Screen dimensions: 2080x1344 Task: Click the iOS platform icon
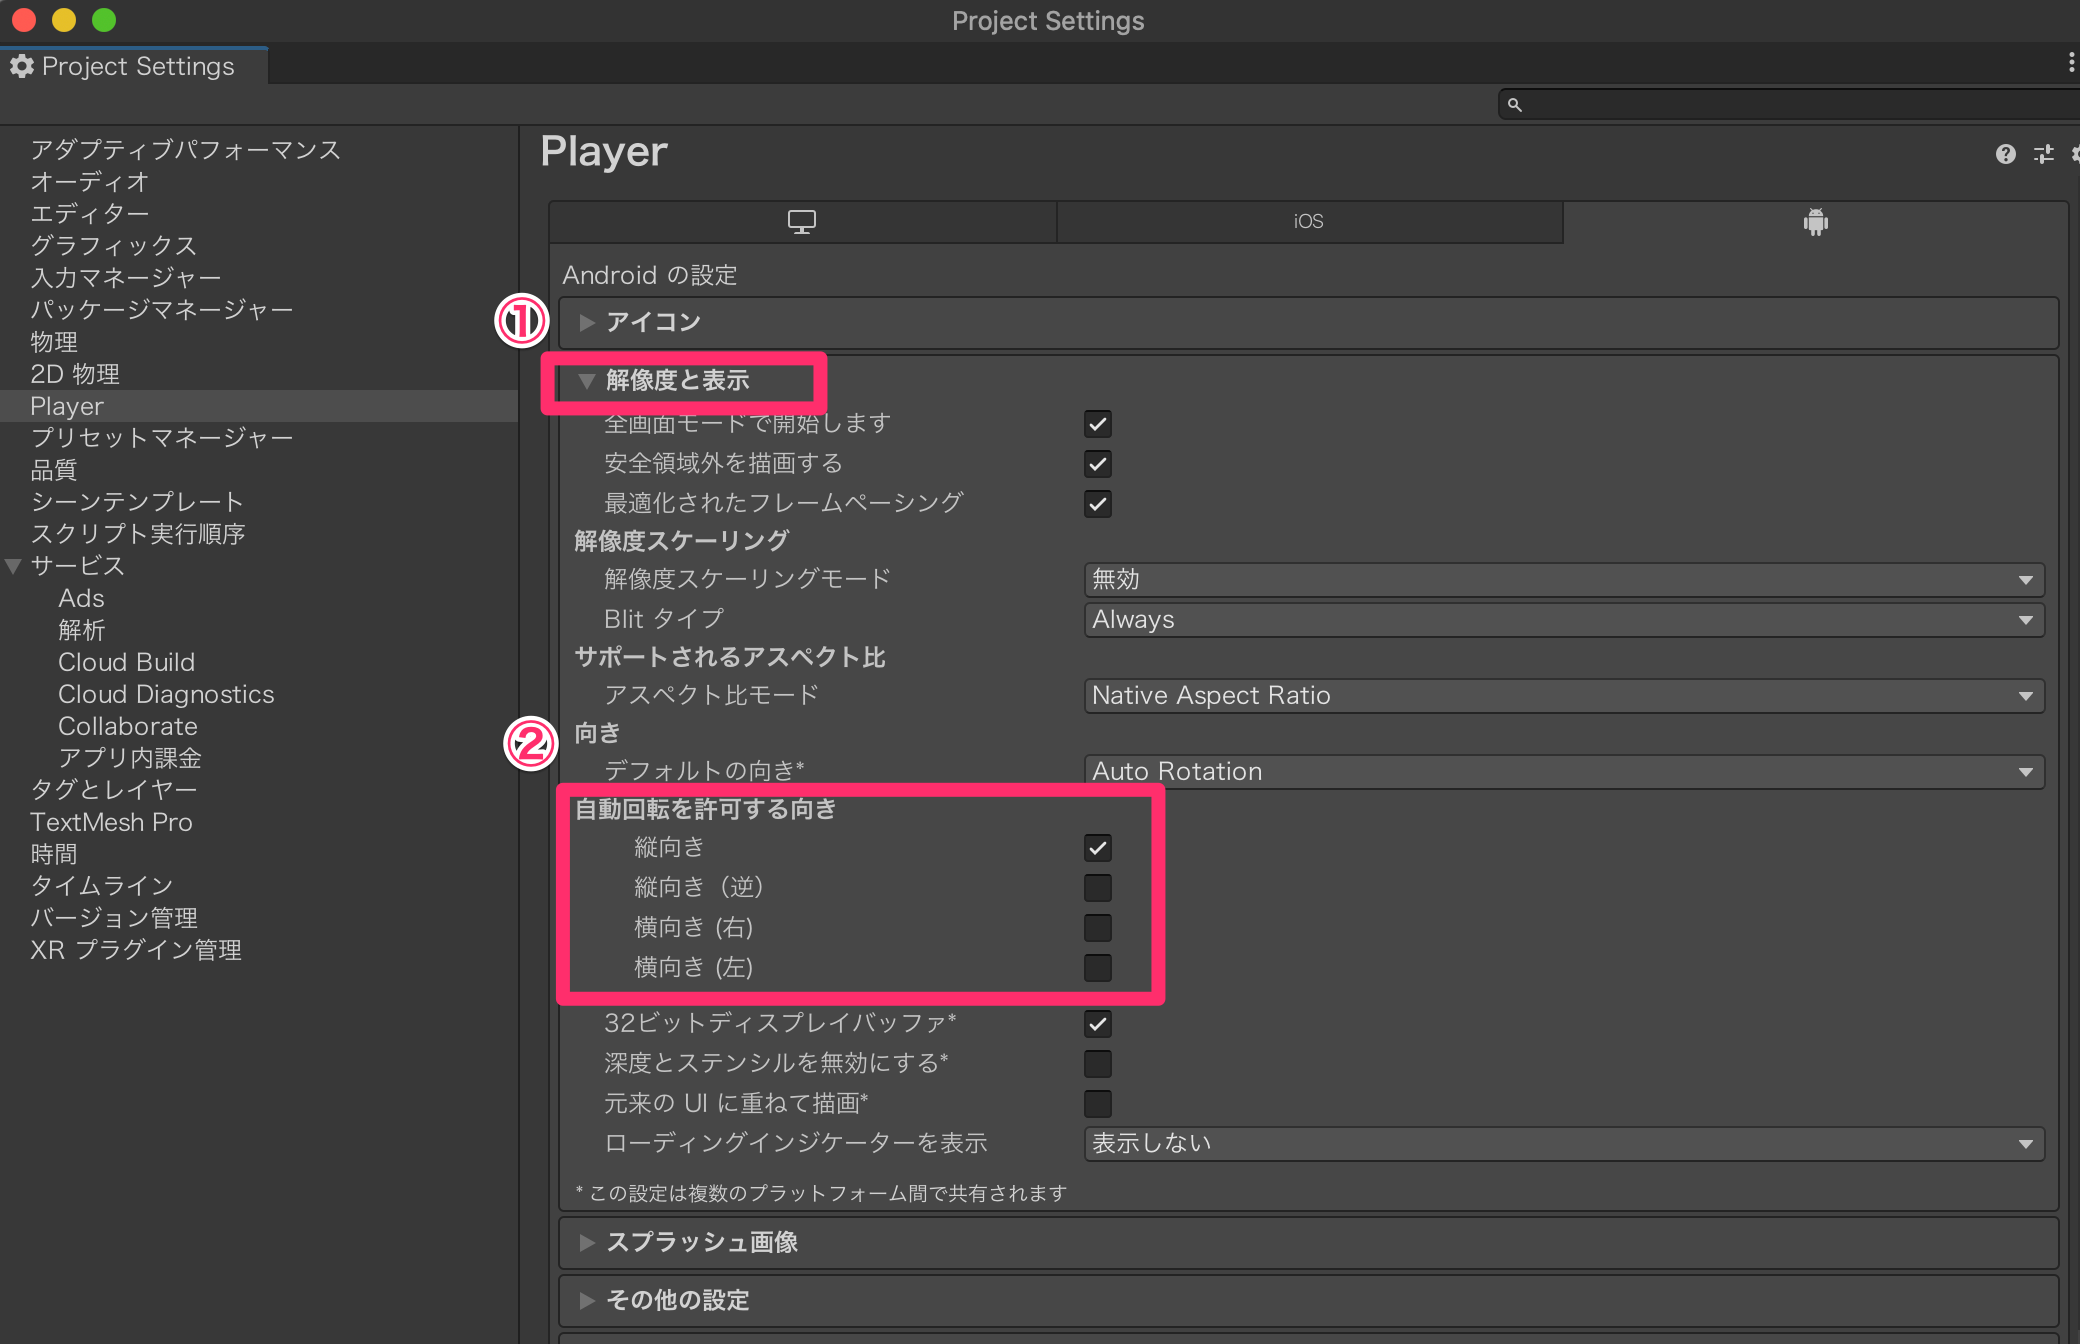pyautogui.click(x=1311, y=221)
